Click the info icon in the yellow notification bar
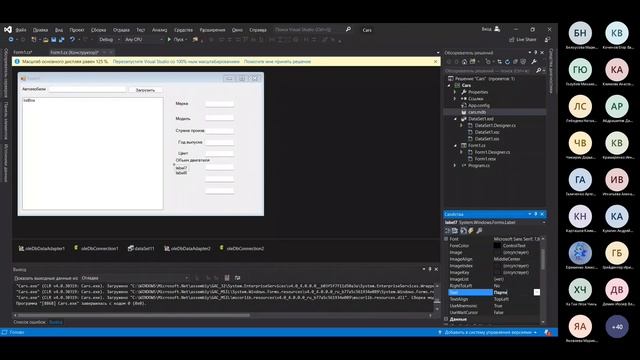 point(17,62)
